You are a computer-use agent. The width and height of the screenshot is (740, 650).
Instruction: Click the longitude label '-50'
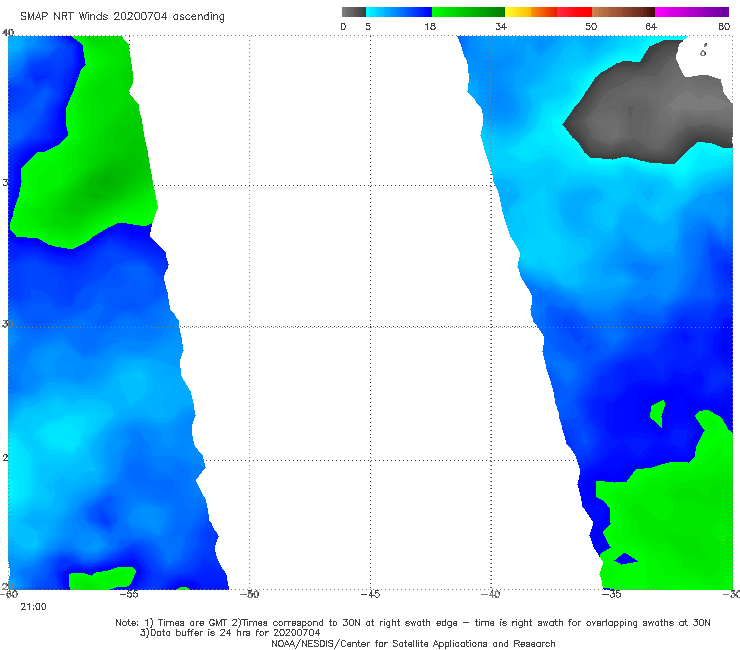250,594
